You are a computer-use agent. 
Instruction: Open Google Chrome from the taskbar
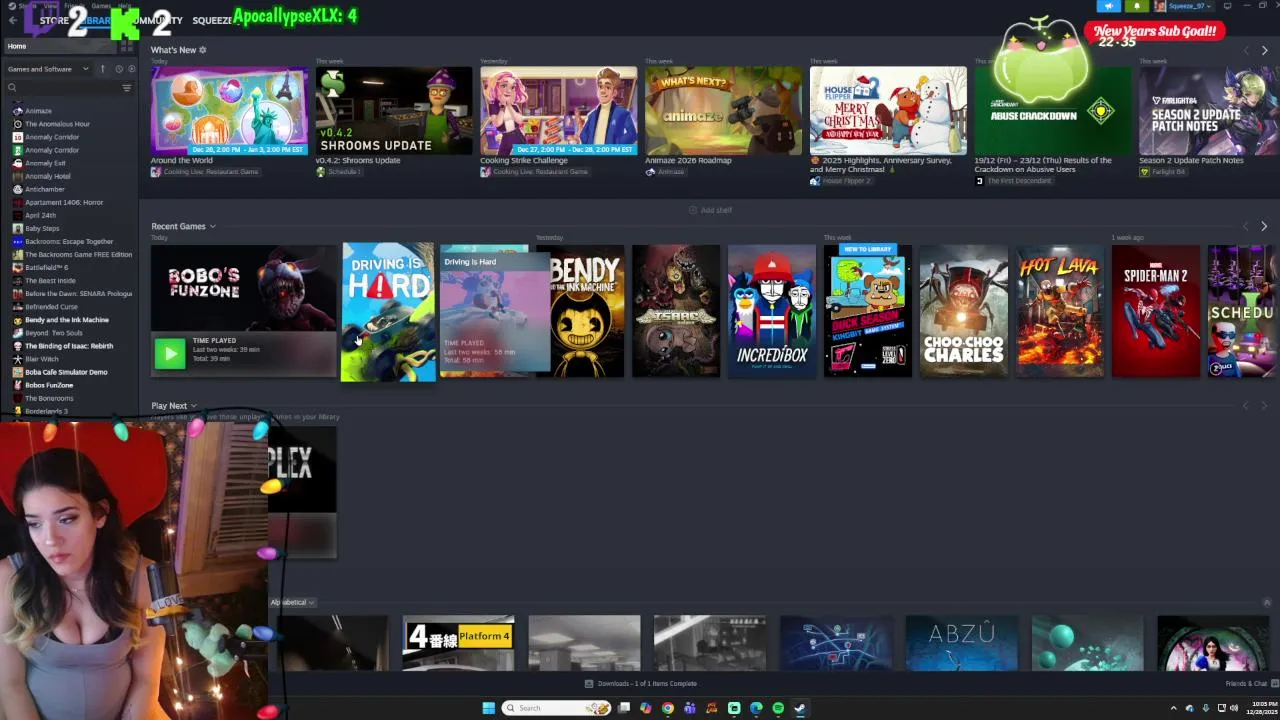point(668,708)
